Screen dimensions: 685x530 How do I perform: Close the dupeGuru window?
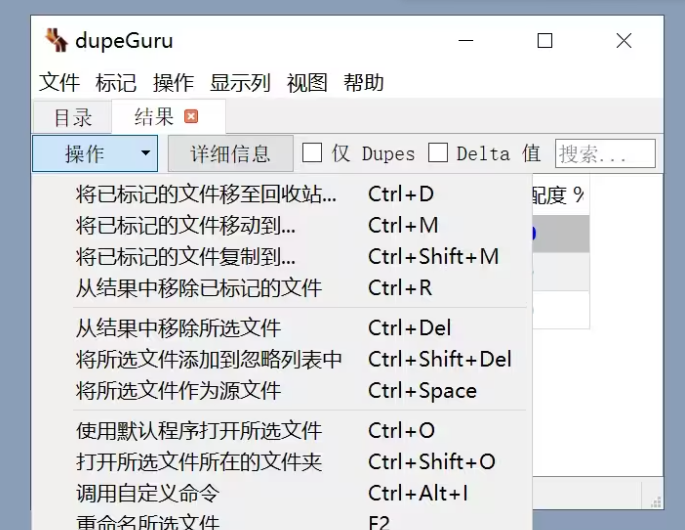click(623, 41)
